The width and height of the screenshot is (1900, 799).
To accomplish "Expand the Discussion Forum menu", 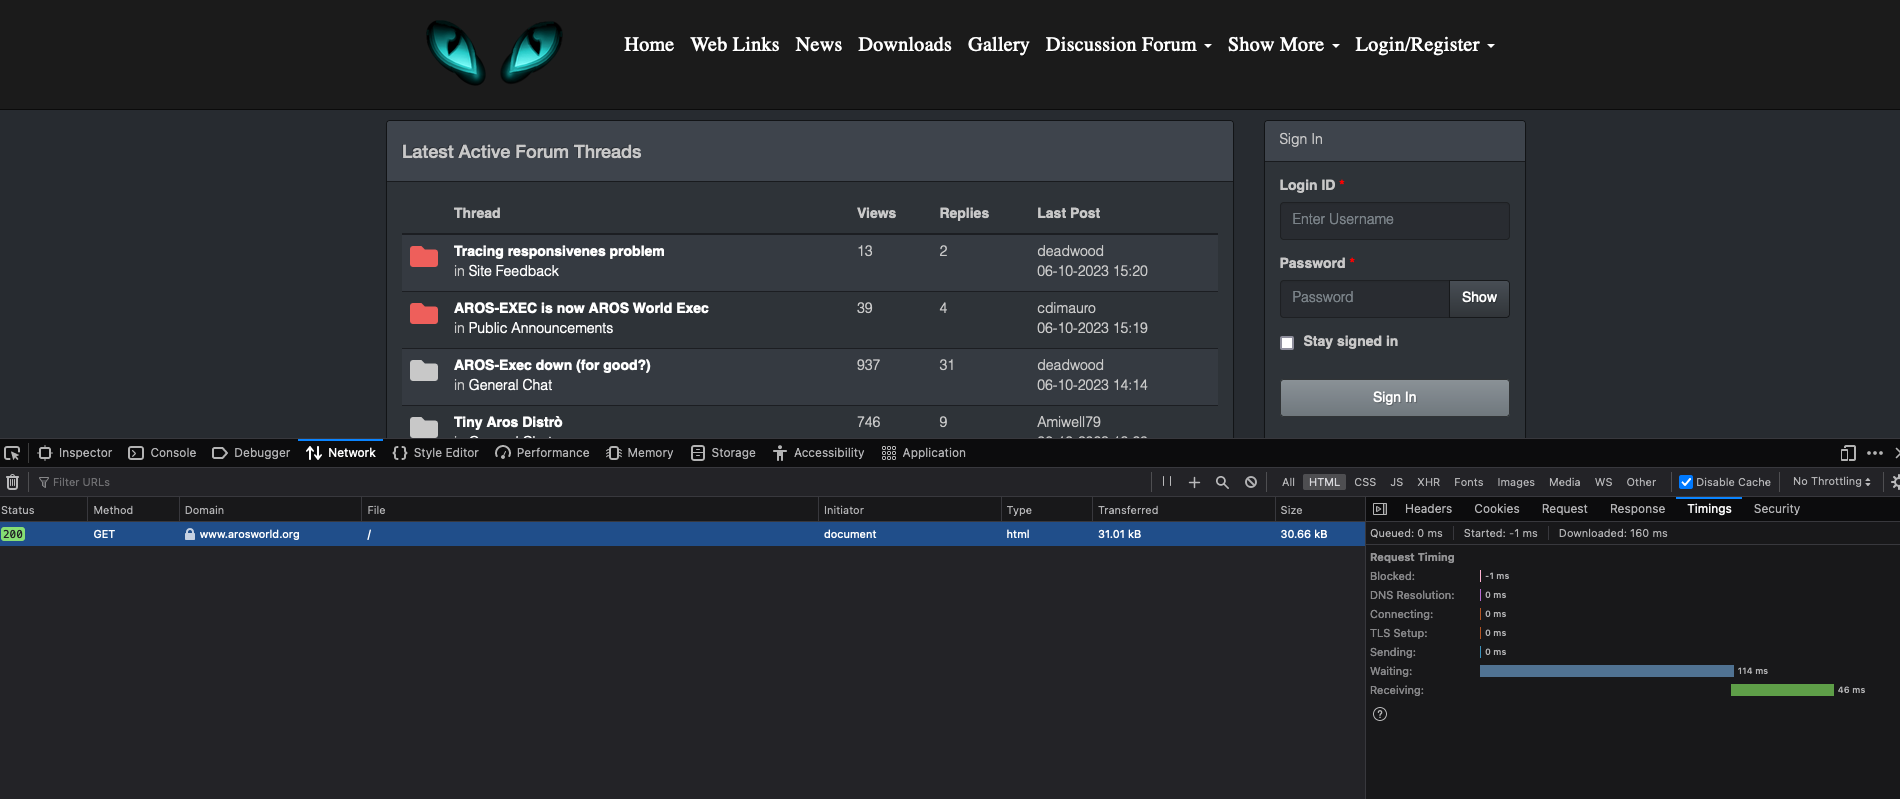I will (x=1128, y=45).
